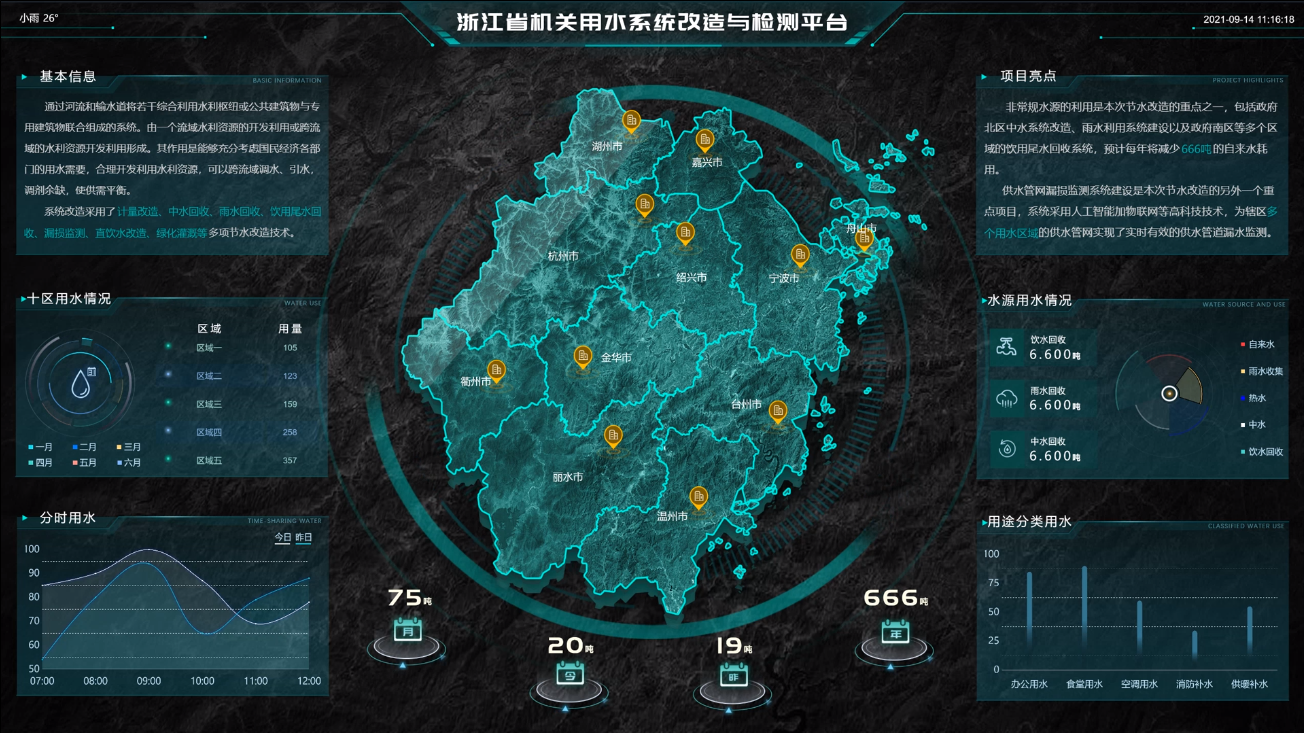Screen dimensions: 1304x733
Task: Toggle the 一月 legend item
Action: click(41, 447)
